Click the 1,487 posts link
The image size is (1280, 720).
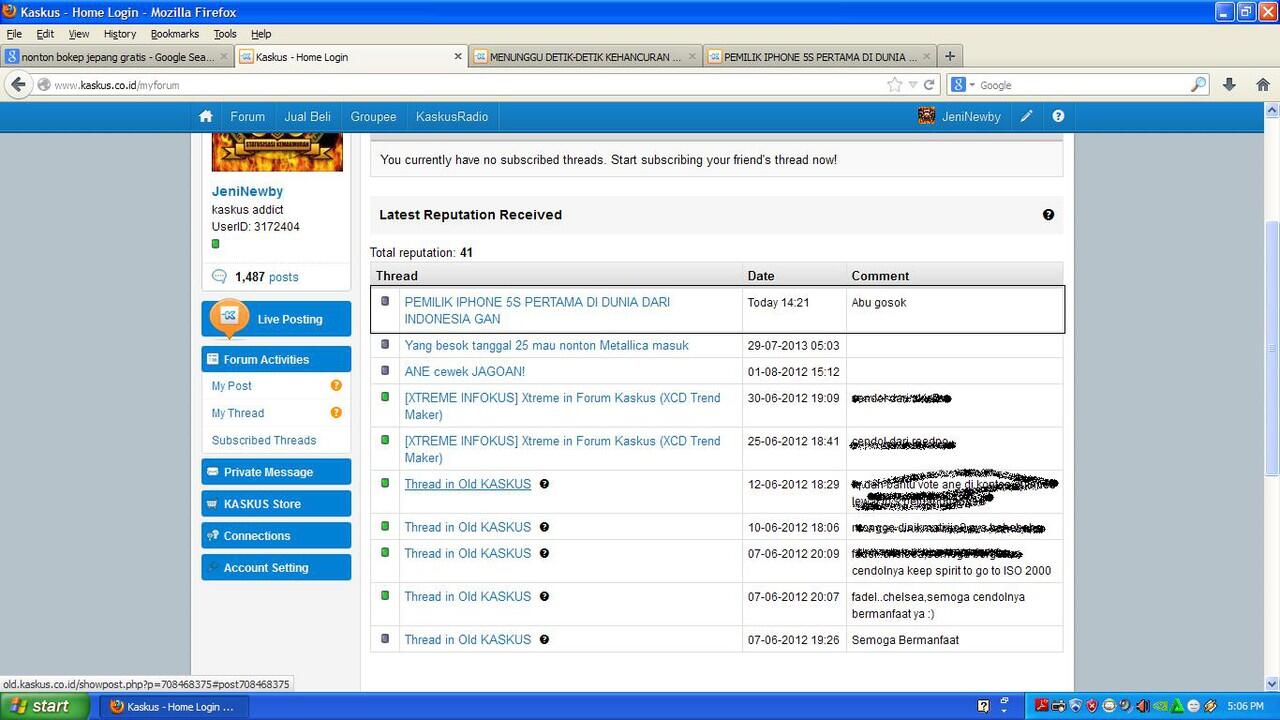[x=267, y=277]
